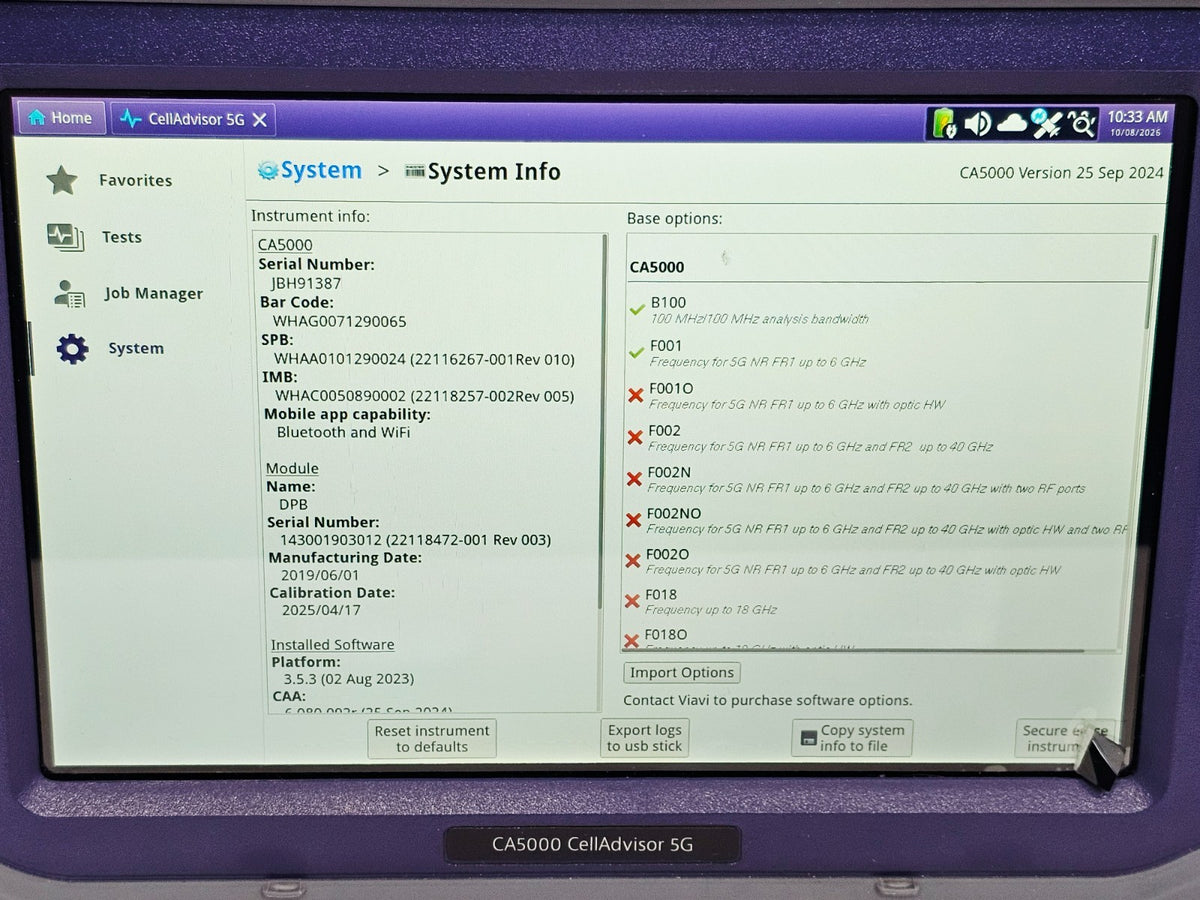The image size is (1200, 900).
Task: Click manufacturing date 2019/06/01
Action: pyautogui.click(x=320, y=575)
